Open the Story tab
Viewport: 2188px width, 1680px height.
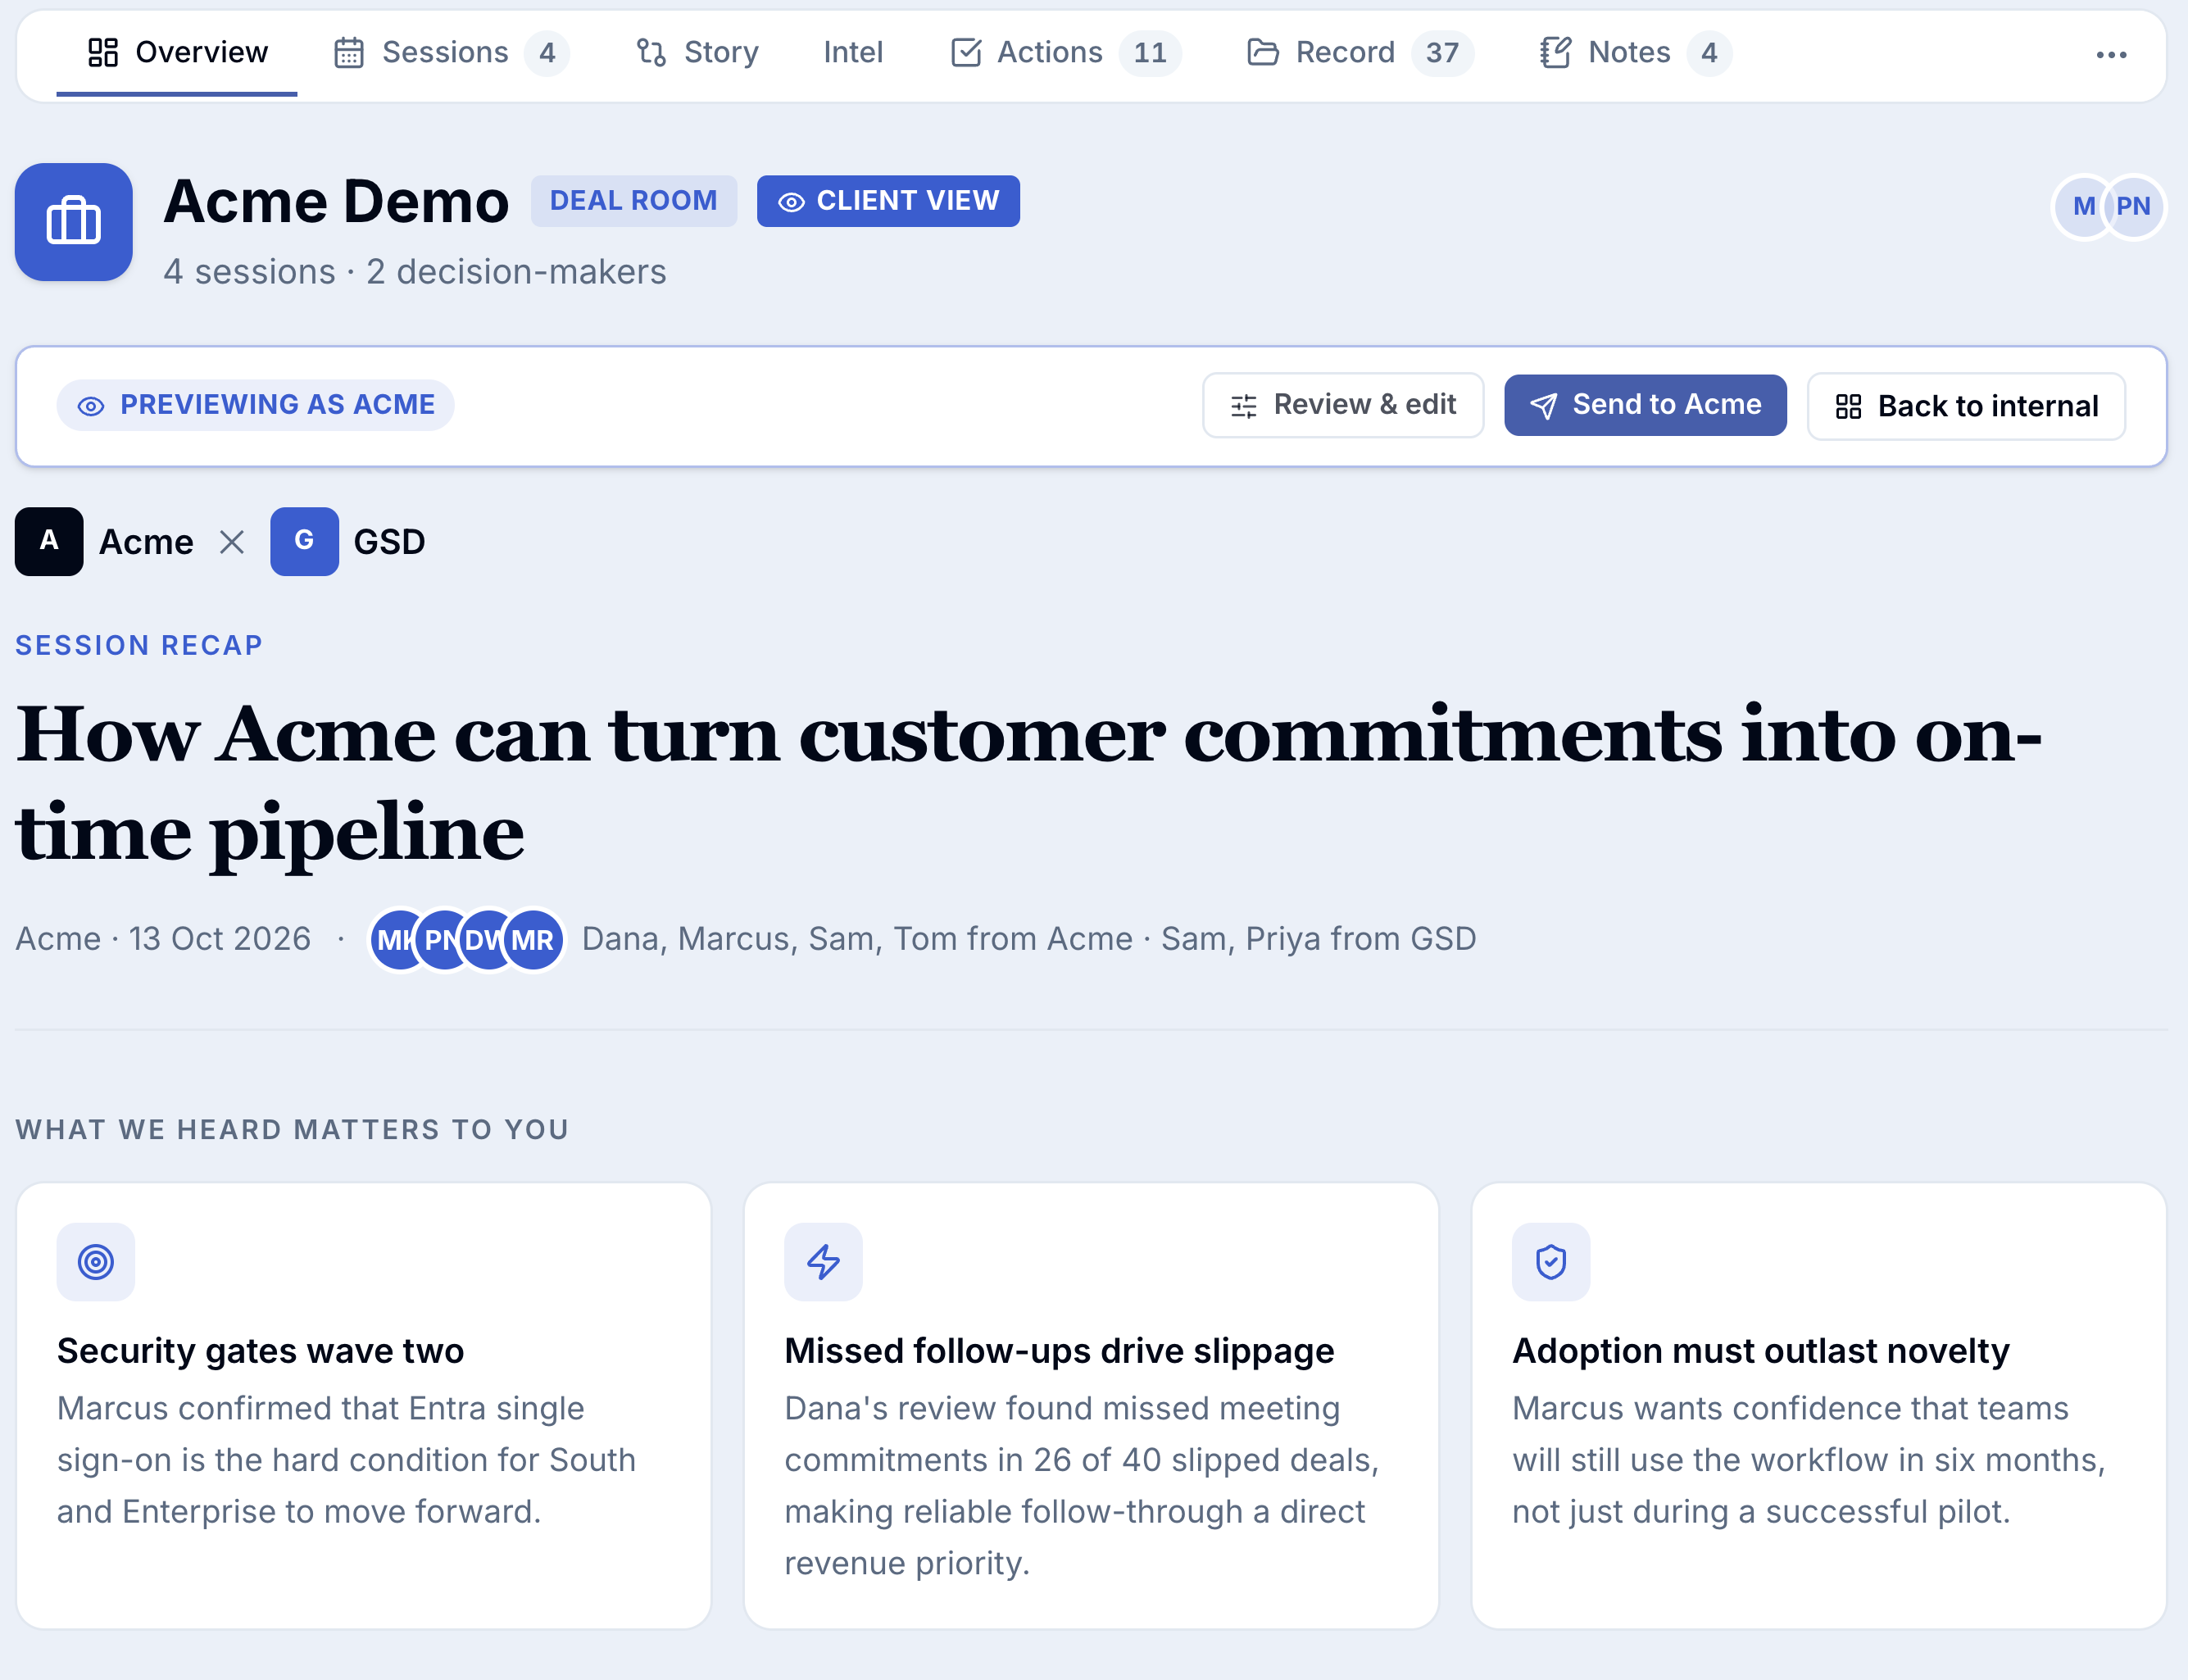pyautogui.click(x=697, y=52)
